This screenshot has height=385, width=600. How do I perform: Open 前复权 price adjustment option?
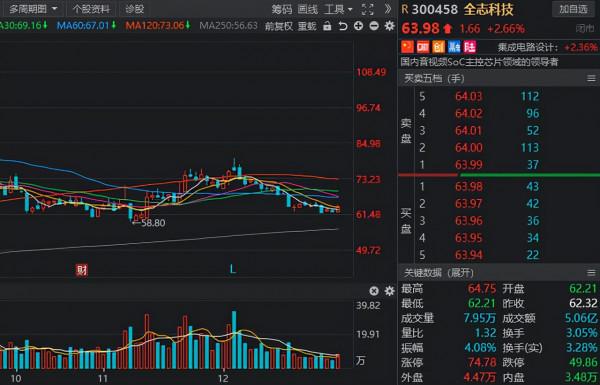point(279,26)
